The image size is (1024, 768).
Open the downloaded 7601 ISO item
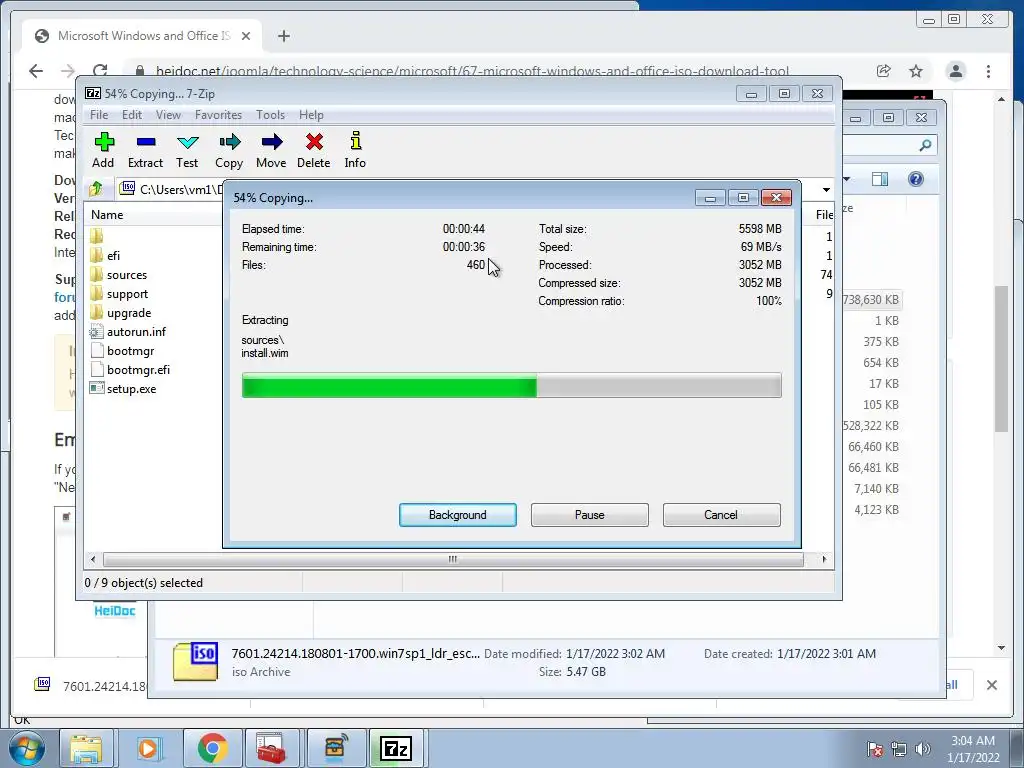tap(91, 686)
